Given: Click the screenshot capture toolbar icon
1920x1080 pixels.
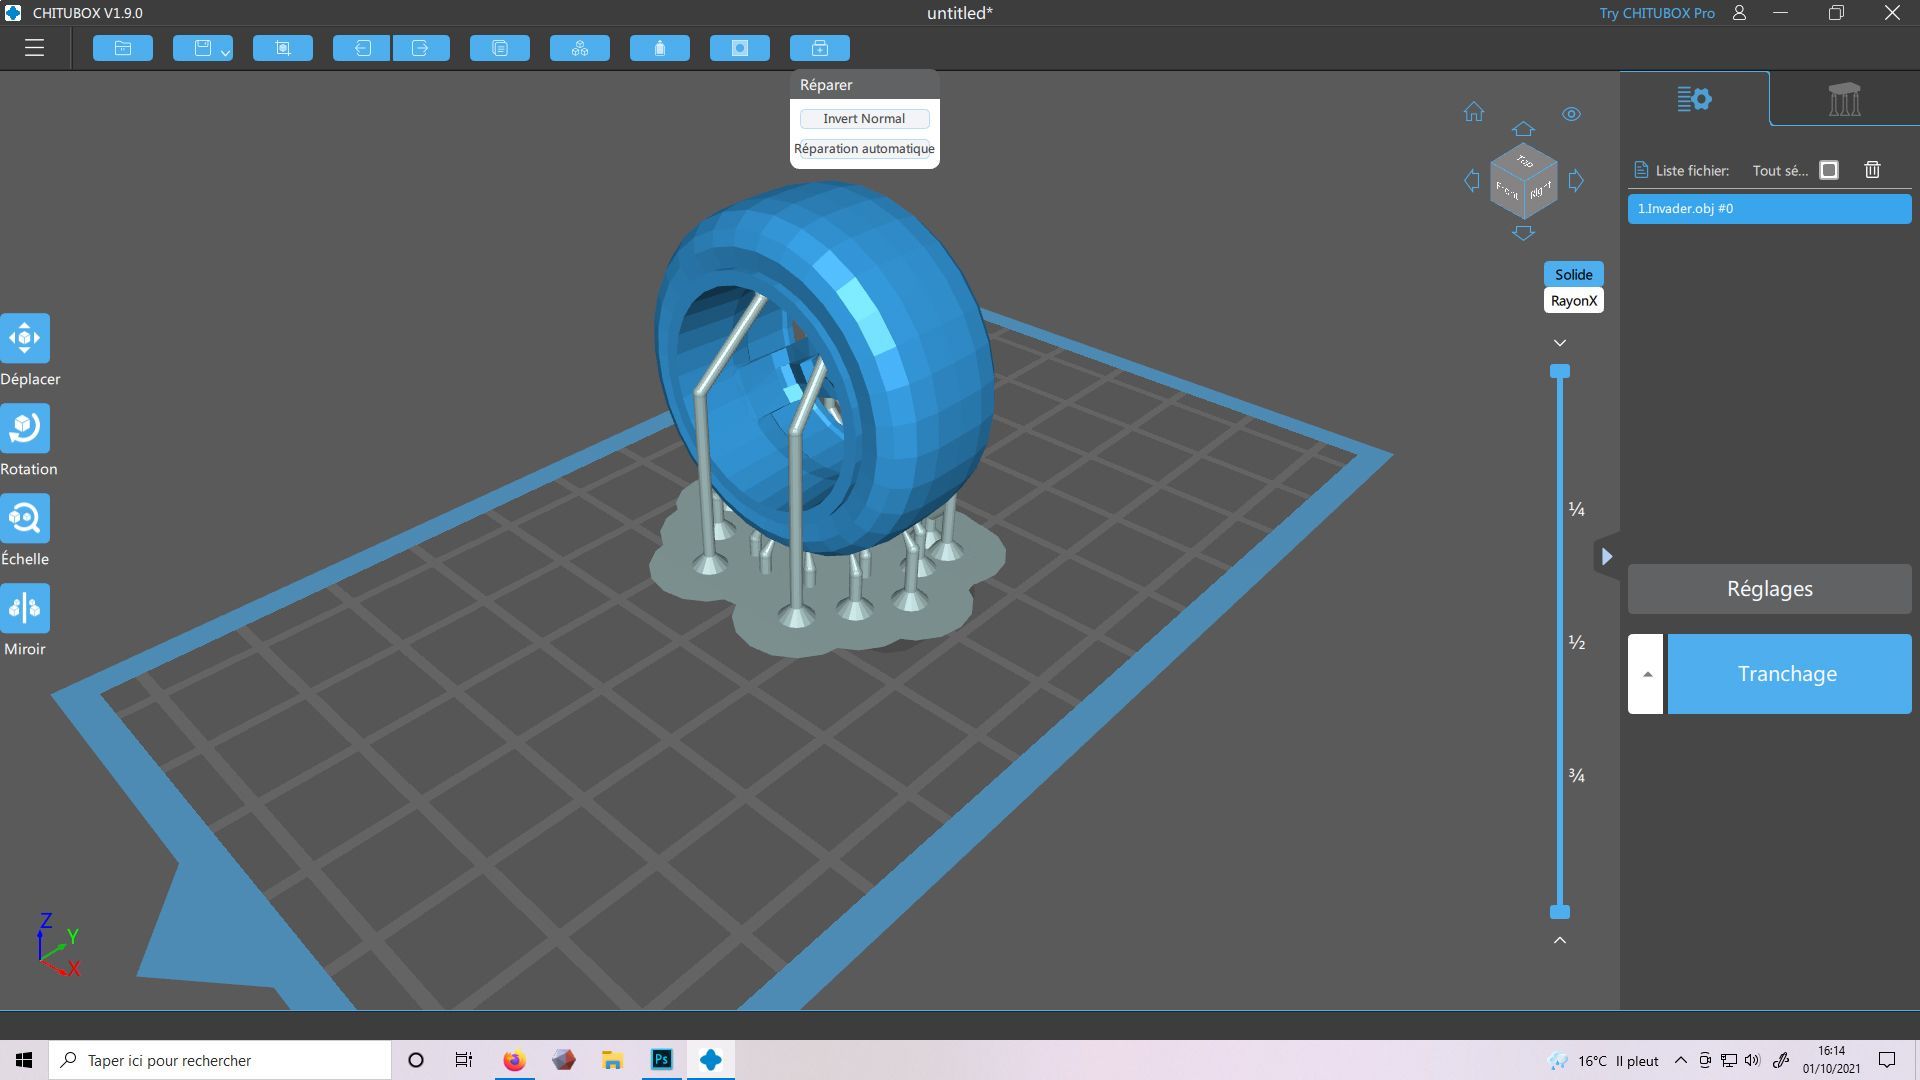Looking at the screenshot, I should (283, 48).
